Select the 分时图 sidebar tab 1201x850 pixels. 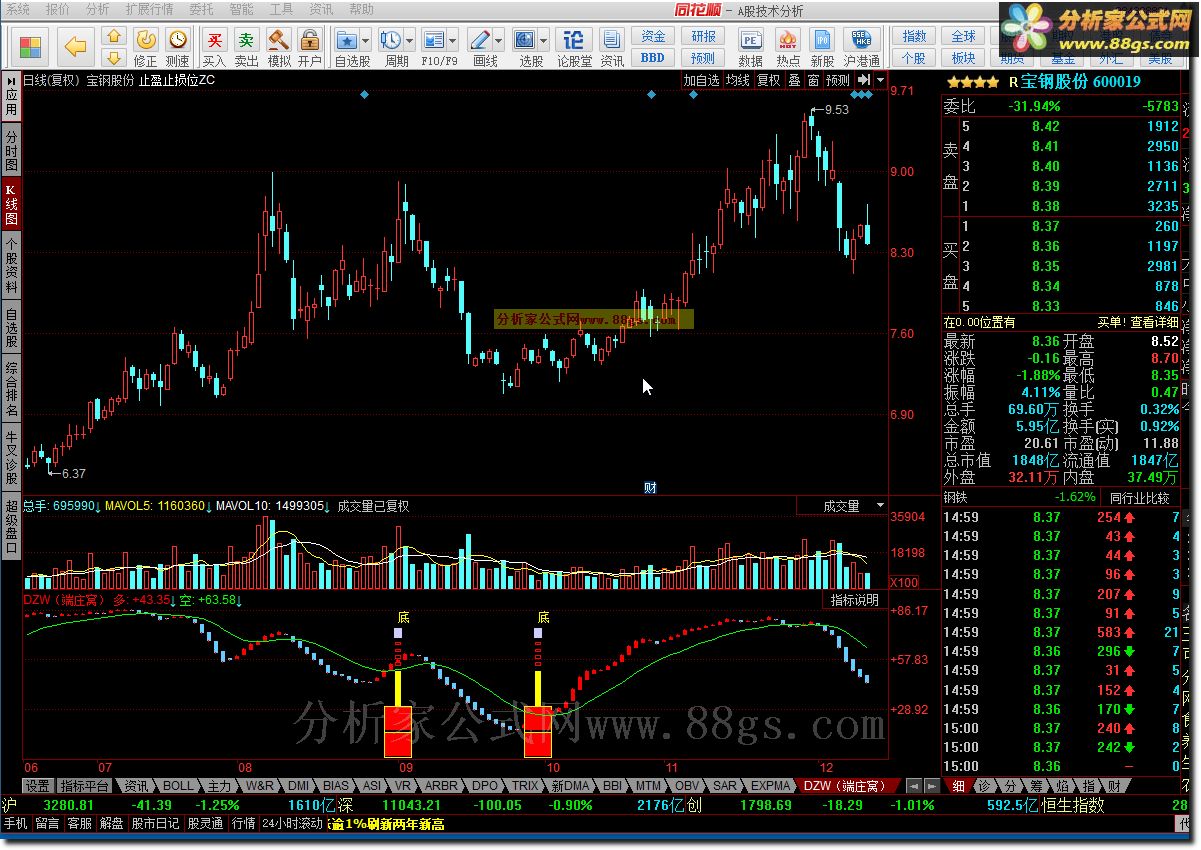click(11, 150)
